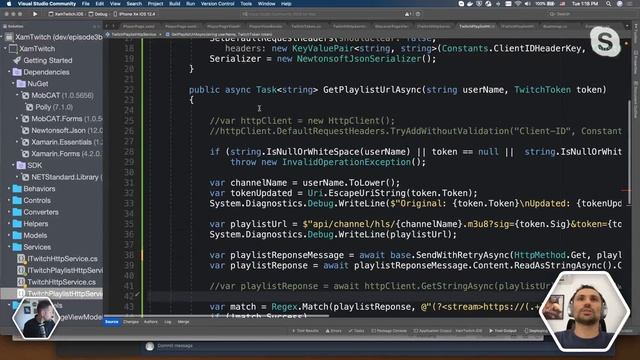This screenshot has height=360, width=640.
Task: Expand the MobCAT (1.0.5656) package node
Action: point(18,95)
